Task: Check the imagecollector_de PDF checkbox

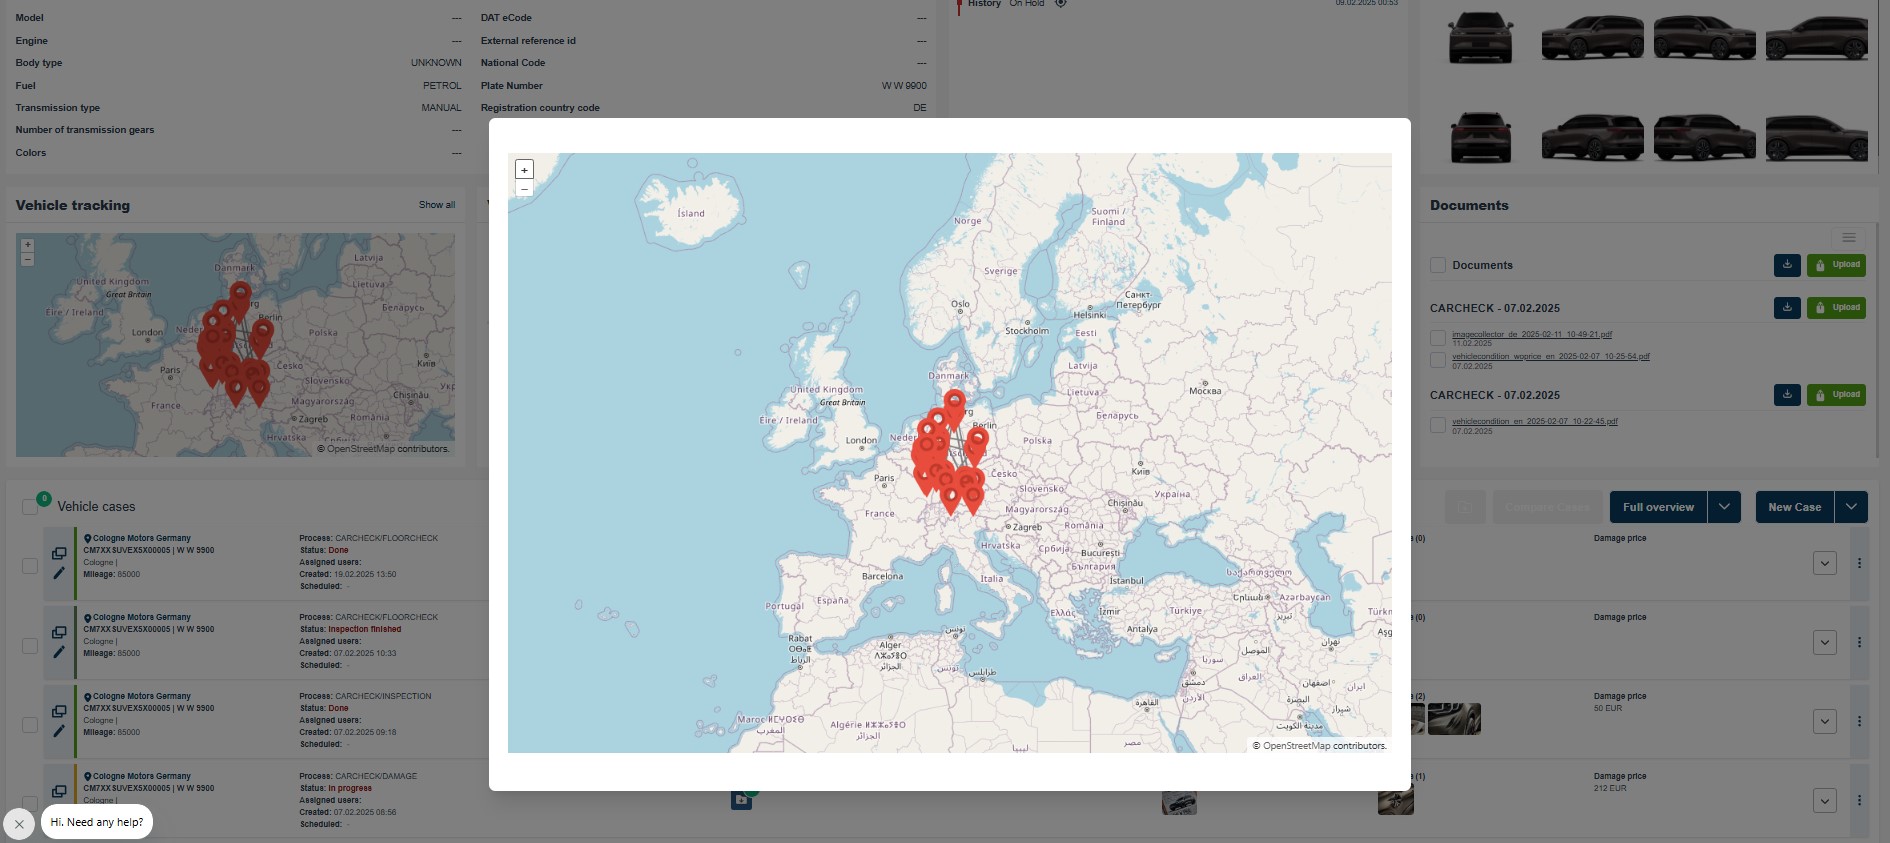Action: (x=1438, y=338)
